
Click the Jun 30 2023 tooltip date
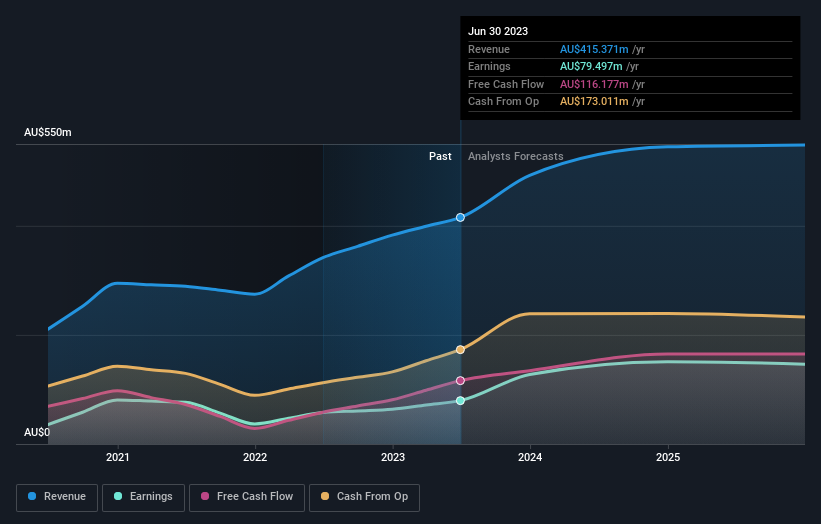498,31
